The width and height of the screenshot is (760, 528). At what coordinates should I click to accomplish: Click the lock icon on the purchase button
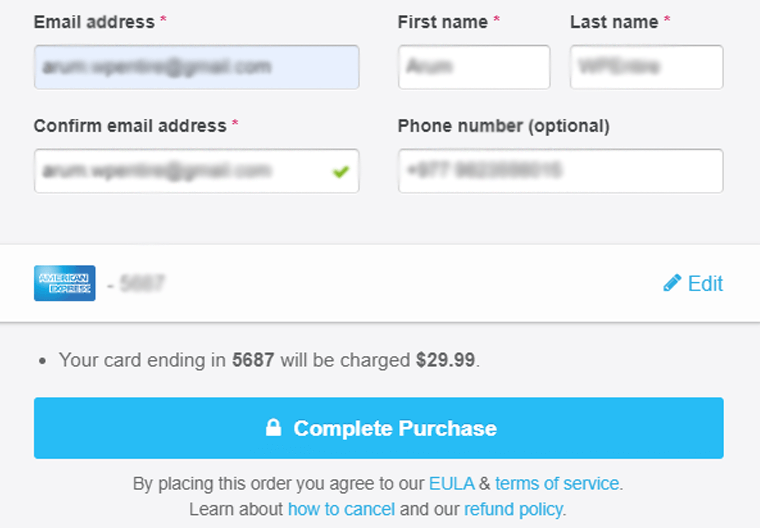click(272, 428)
